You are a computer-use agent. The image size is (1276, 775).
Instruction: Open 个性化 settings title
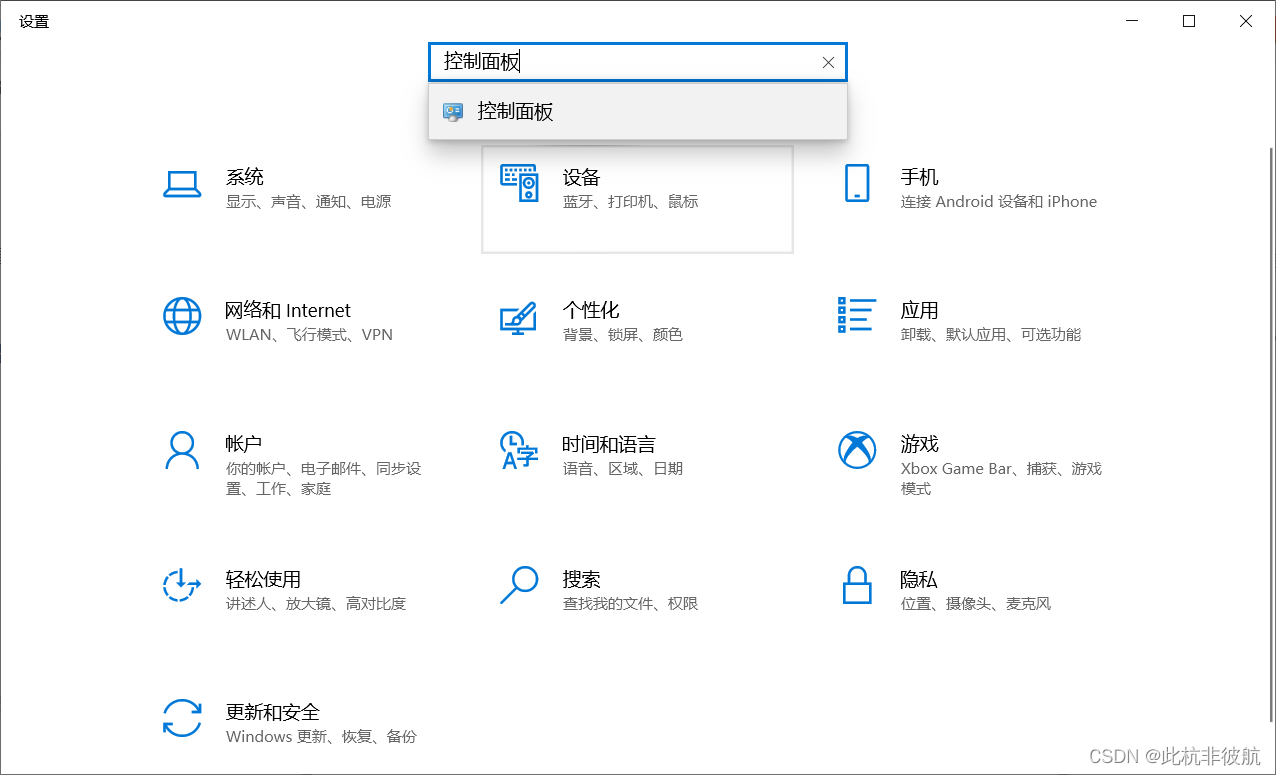591,310
